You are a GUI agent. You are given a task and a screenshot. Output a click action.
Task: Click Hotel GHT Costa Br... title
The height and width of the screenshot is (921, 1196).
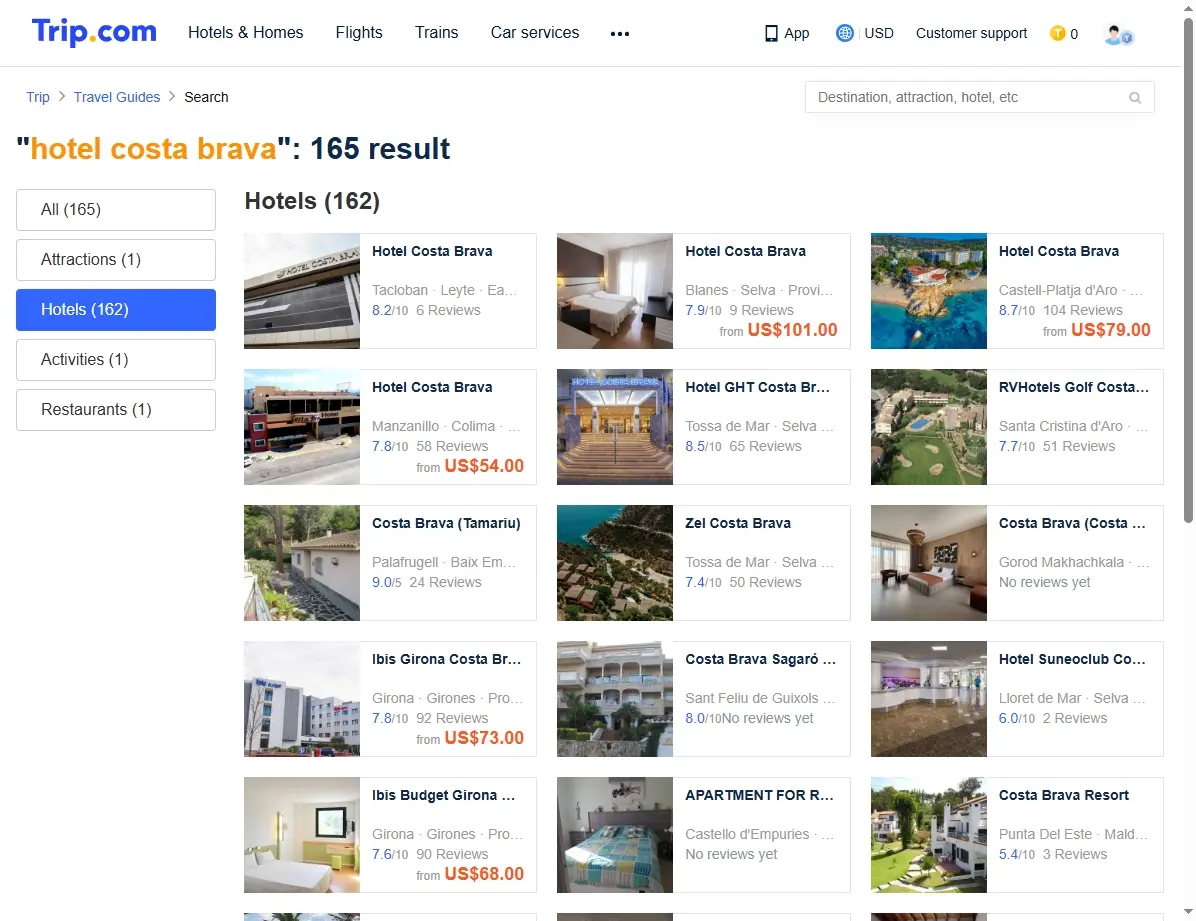coord(757,387)
